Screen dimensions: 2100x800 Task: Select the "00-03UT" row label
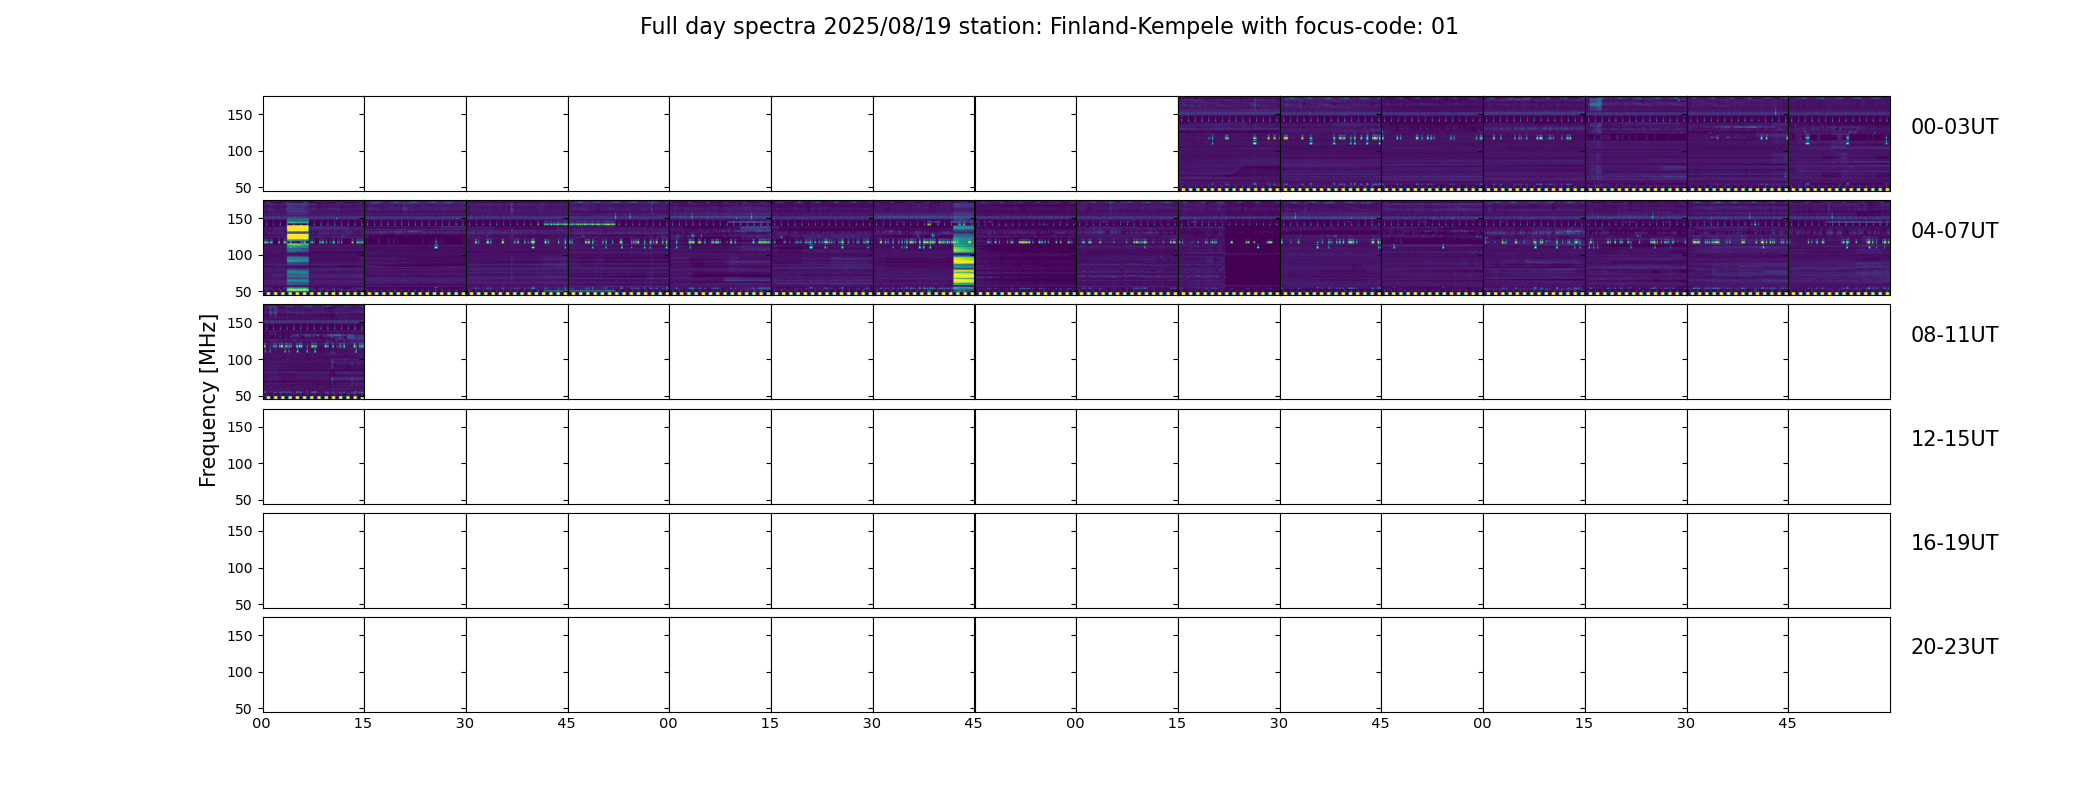[1954, 127]
